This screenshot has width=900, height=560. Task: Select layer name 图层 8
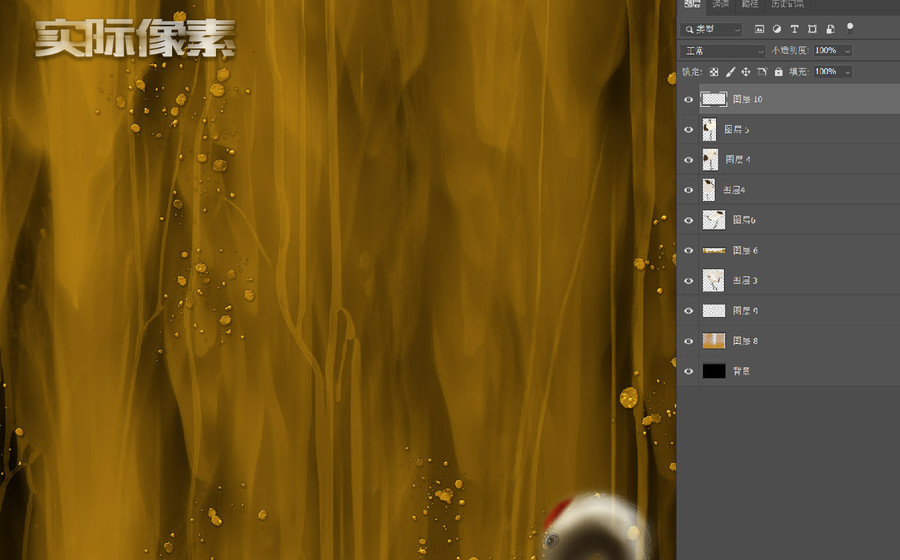tap(745, 341)
